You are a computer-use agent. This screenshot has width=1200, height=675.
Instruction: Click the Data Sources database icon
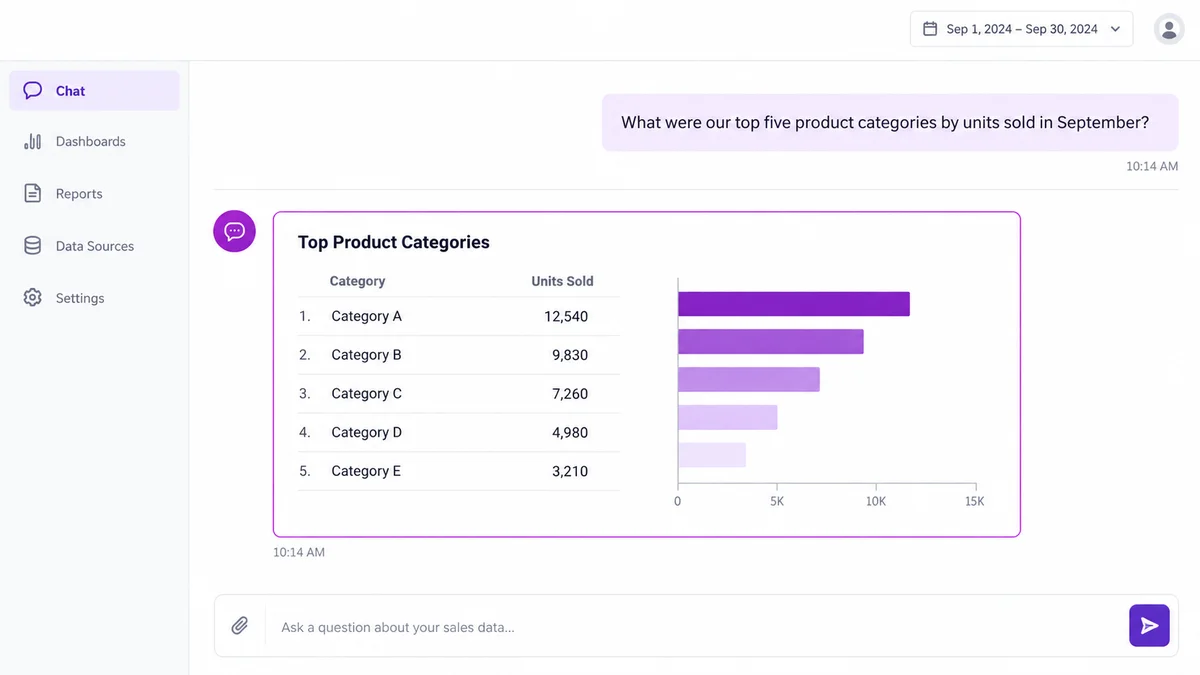pyautogui.click(x=33, y=246)
